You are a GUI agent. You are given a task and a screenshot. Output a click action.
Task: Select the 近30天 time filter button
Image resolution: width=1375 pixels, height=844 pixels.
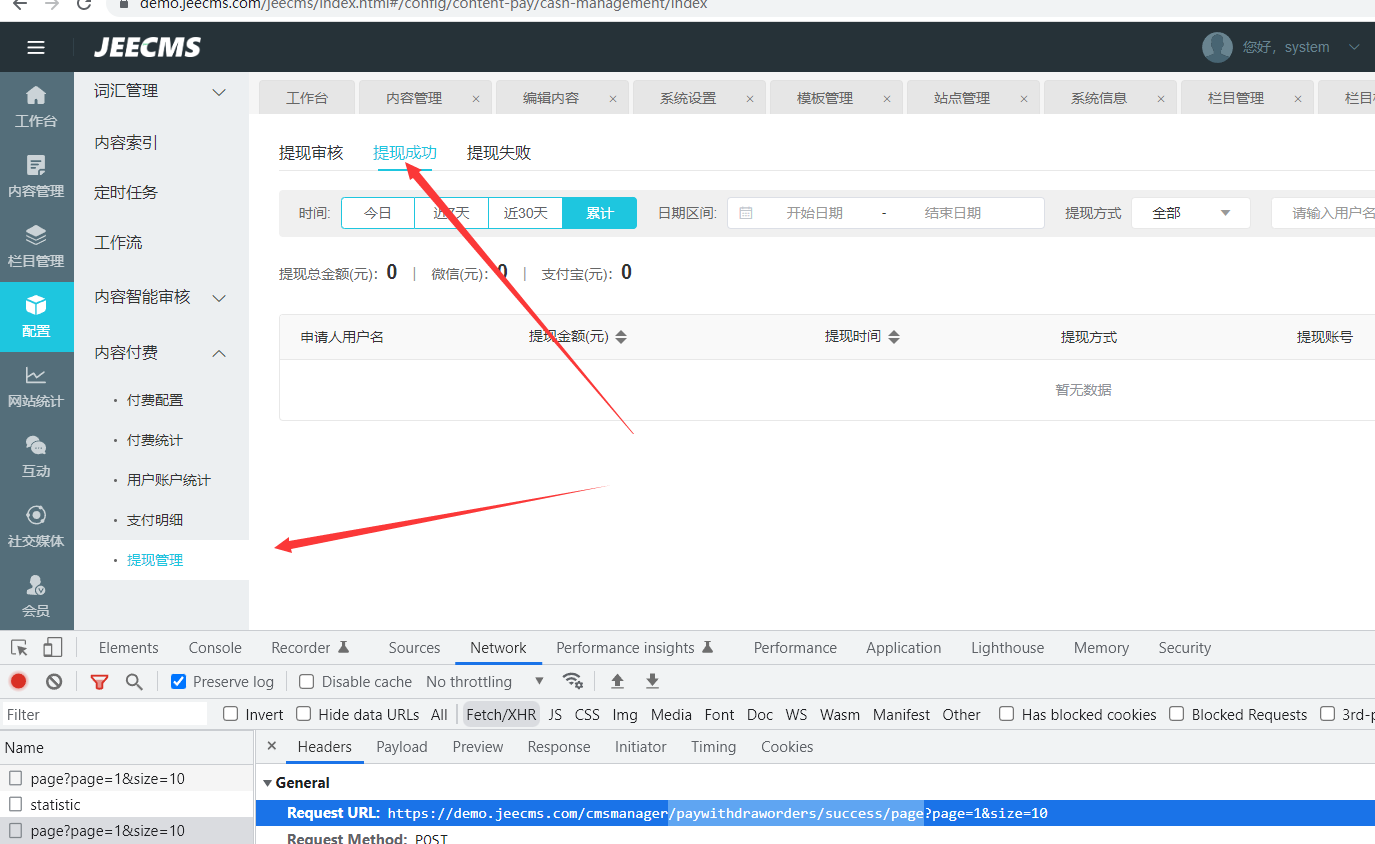pos(525,213)
